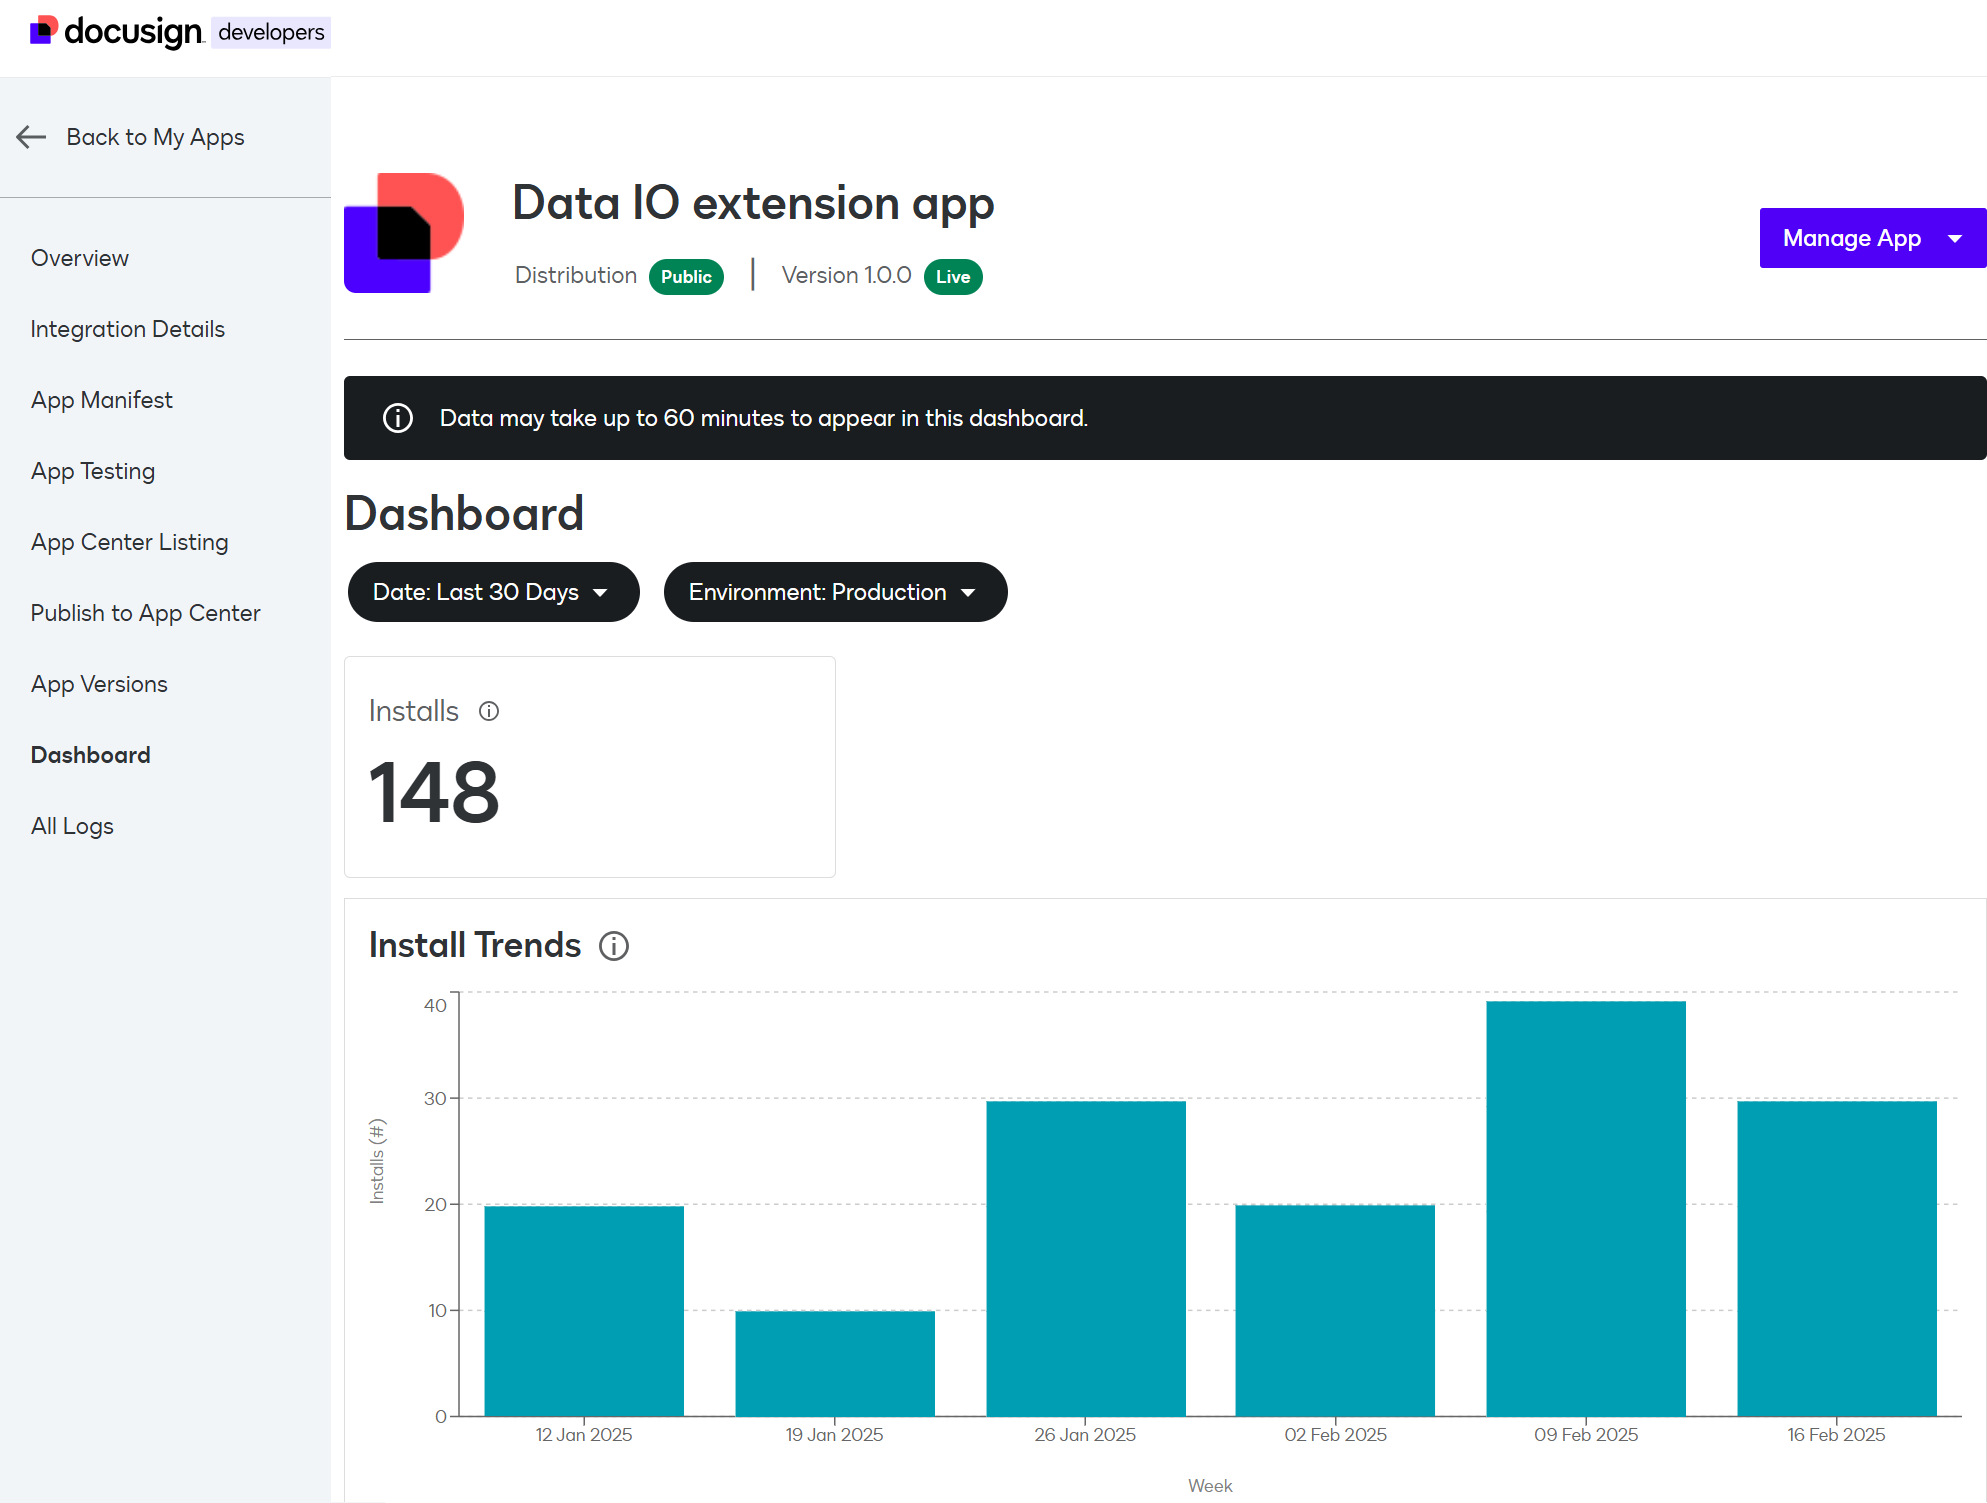Open the Installs metric info tooltip
The image size is (1987, 1503).
489,711
